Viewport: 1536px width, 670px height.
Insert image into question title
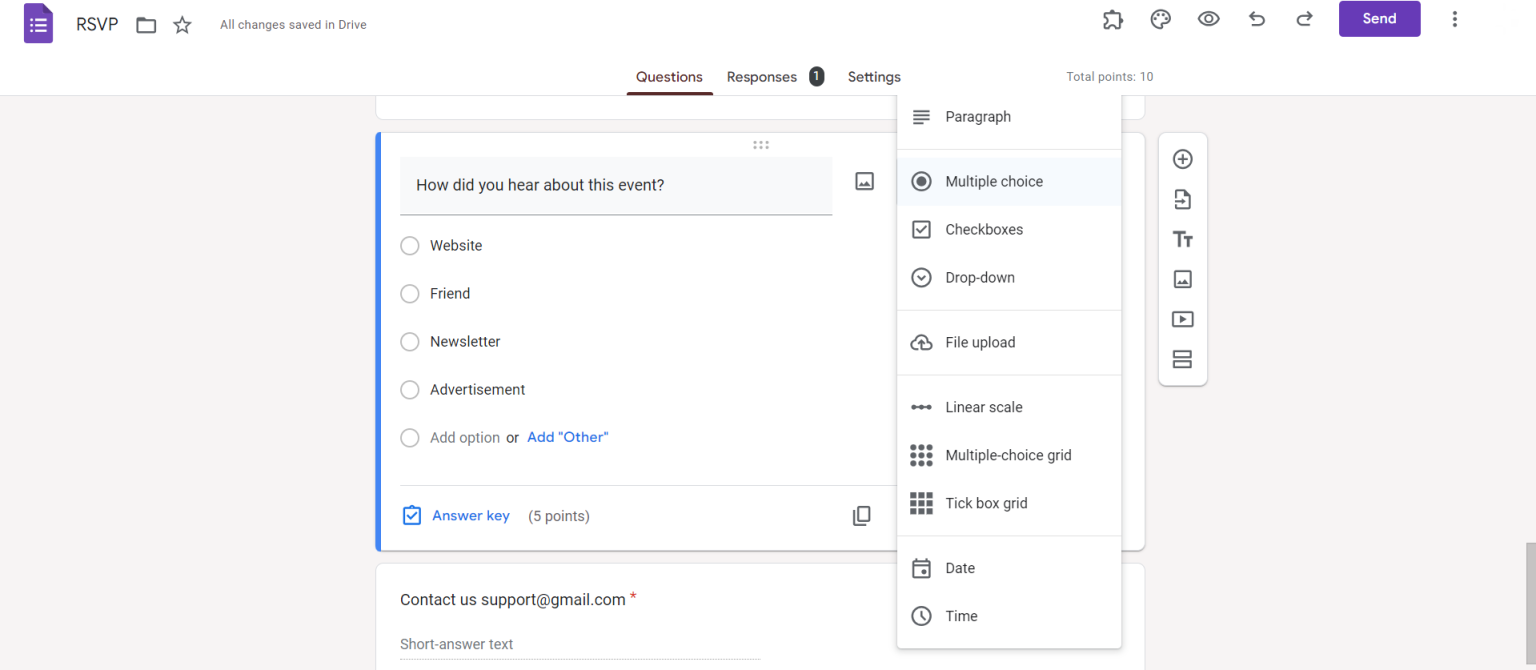[x=864, y=181]
